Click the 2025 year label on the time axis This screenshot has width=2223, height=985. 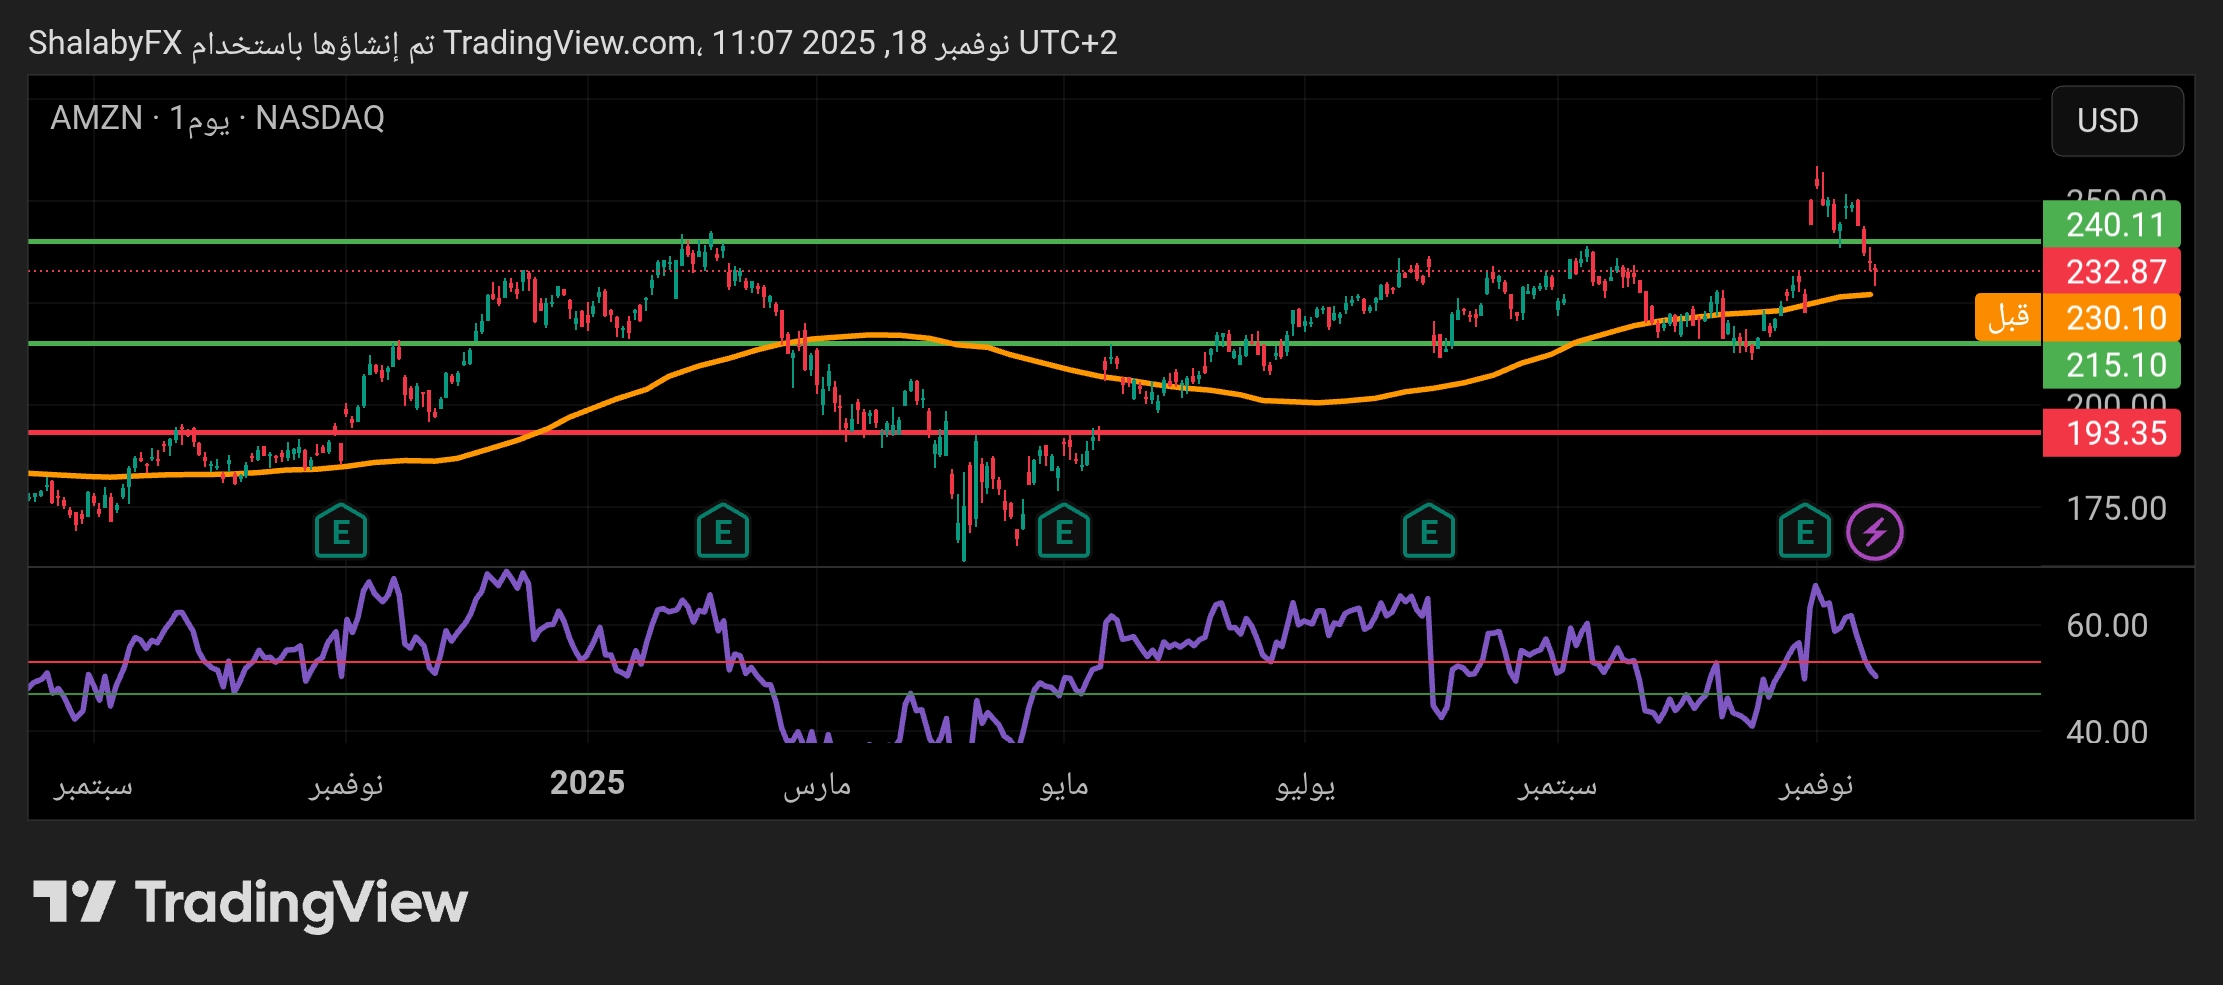point(587,783)
